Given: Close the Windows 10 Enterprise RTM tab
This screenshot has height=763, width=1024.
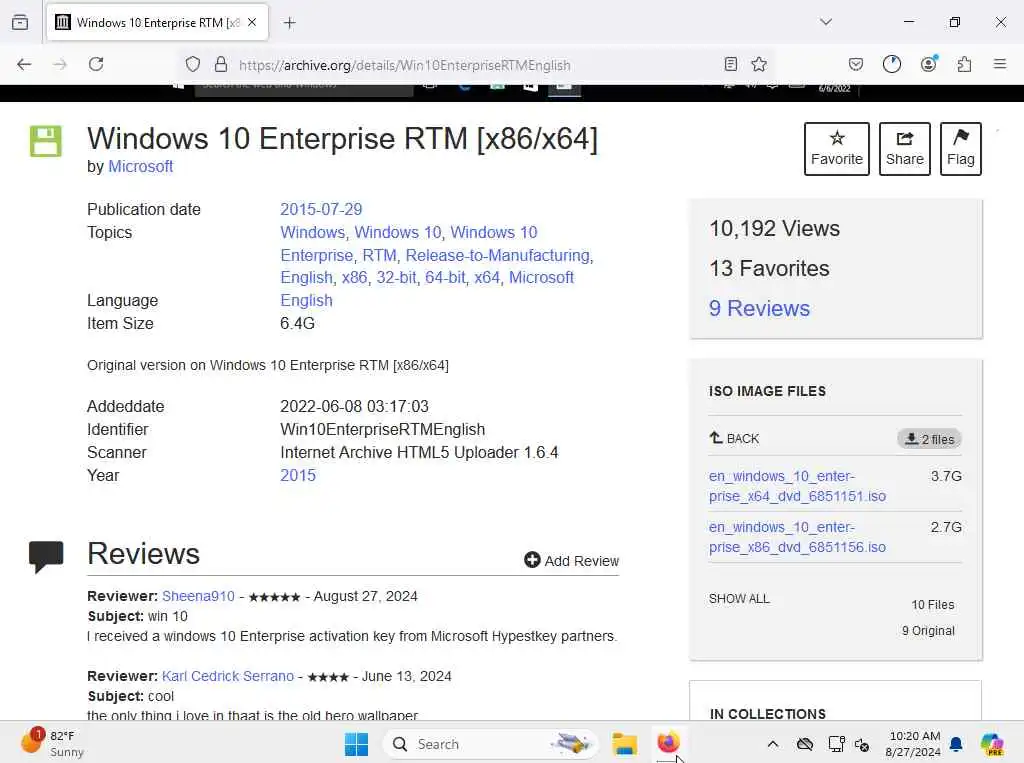Looking at the screenshot, I should pos(252,22).
